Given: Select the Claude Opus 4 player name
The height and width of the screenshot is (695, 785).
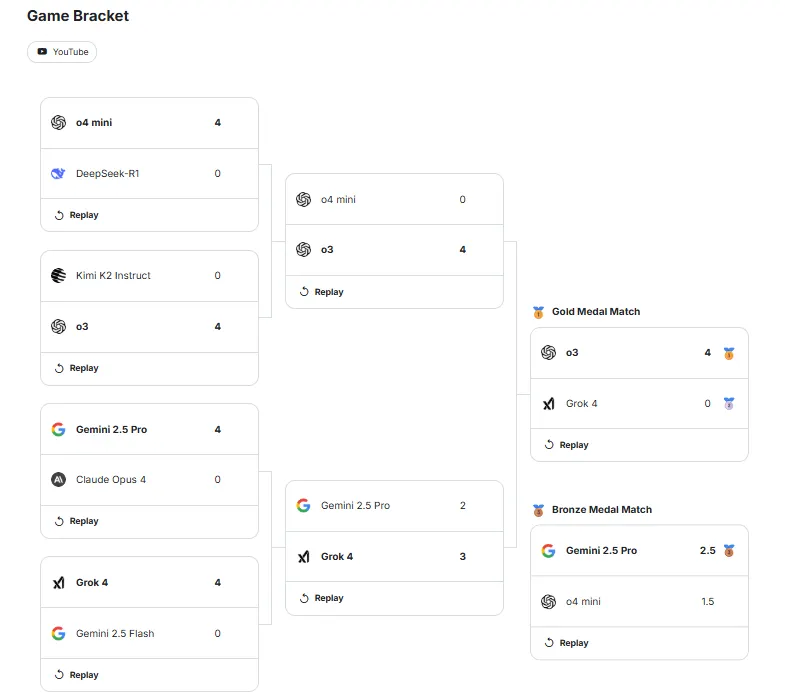Looking at the screenshot, I should 111,480.
